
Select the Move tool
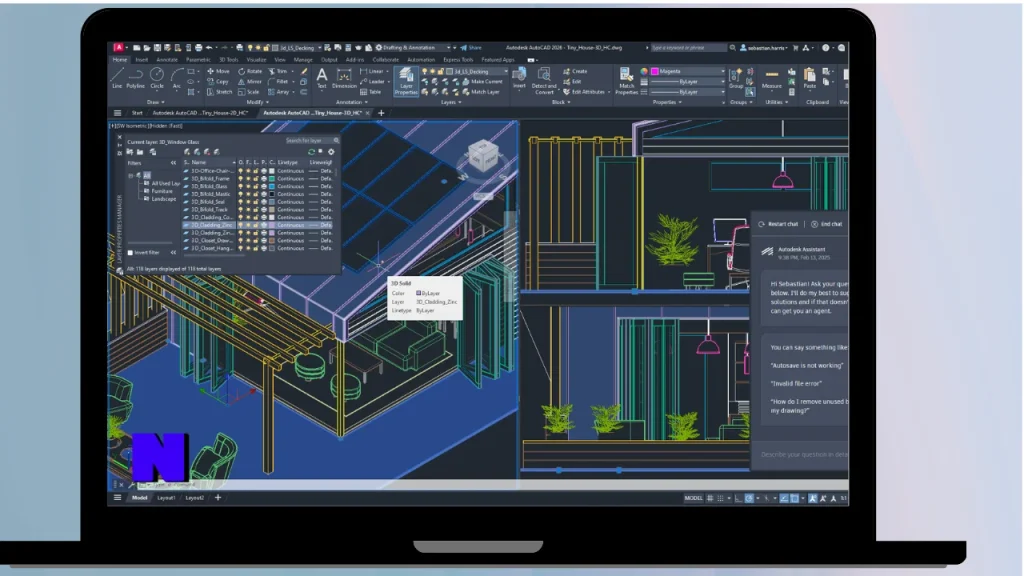point(218,71)
